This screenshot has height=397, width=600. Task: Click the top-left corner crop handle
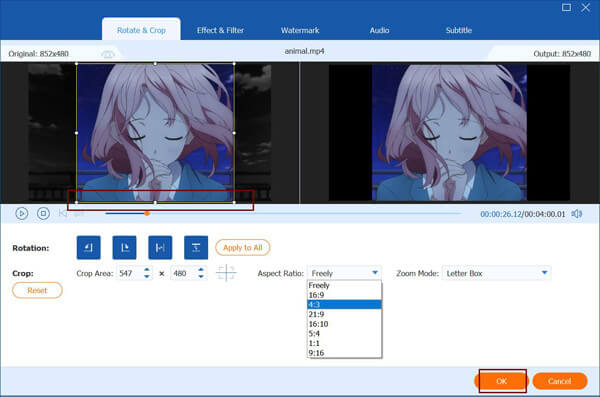tap(77, 64)
